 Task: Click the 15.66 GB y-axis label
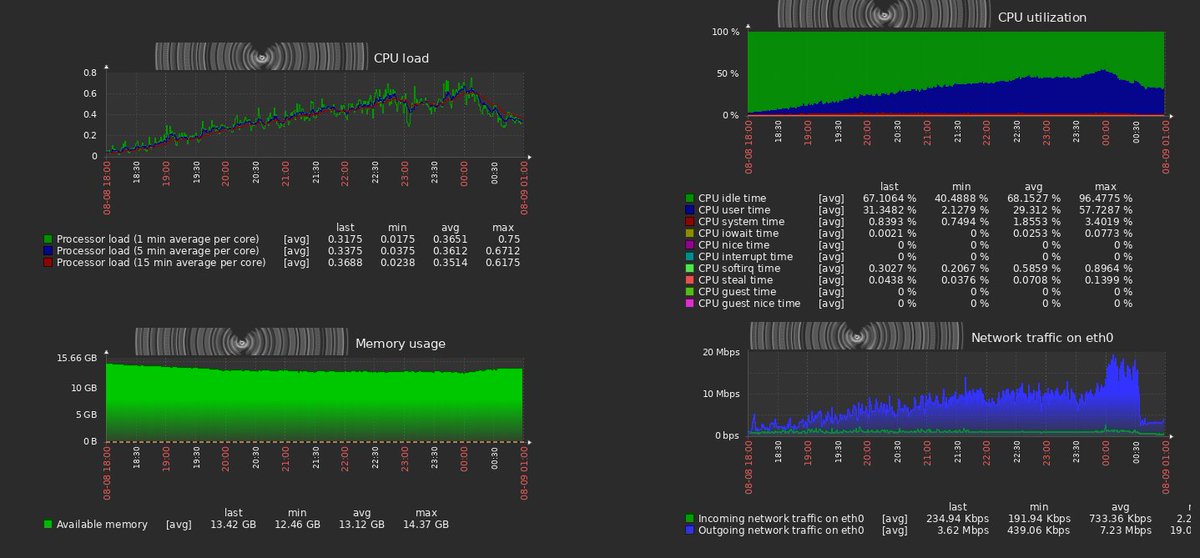77,358
